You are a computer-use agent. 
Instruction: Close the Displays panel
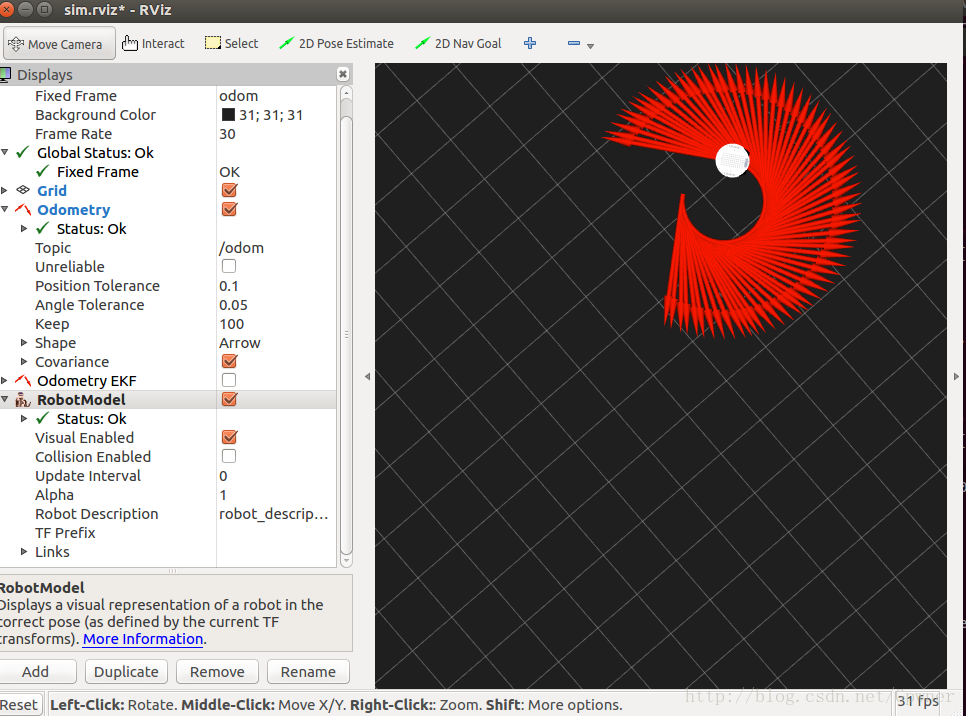tap(343, 75)
